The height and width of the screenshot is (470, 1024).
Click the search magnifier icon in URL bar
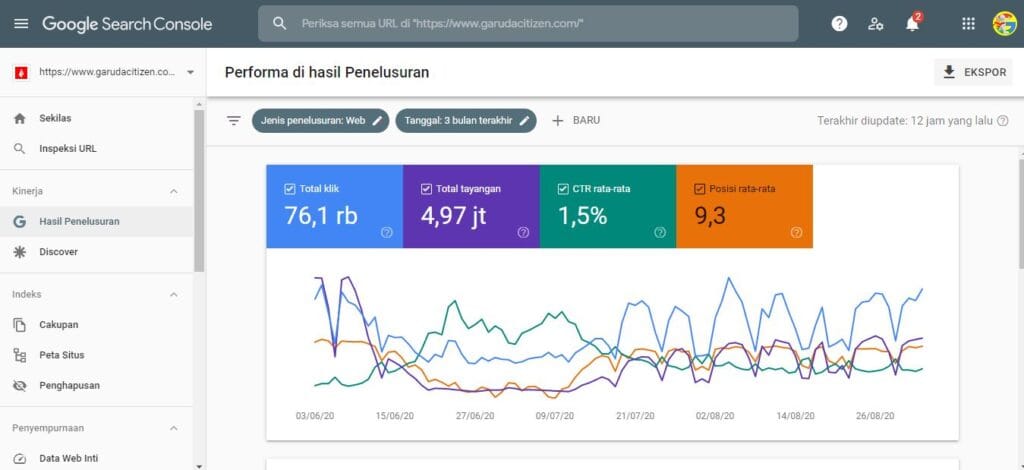coord(280,24)
